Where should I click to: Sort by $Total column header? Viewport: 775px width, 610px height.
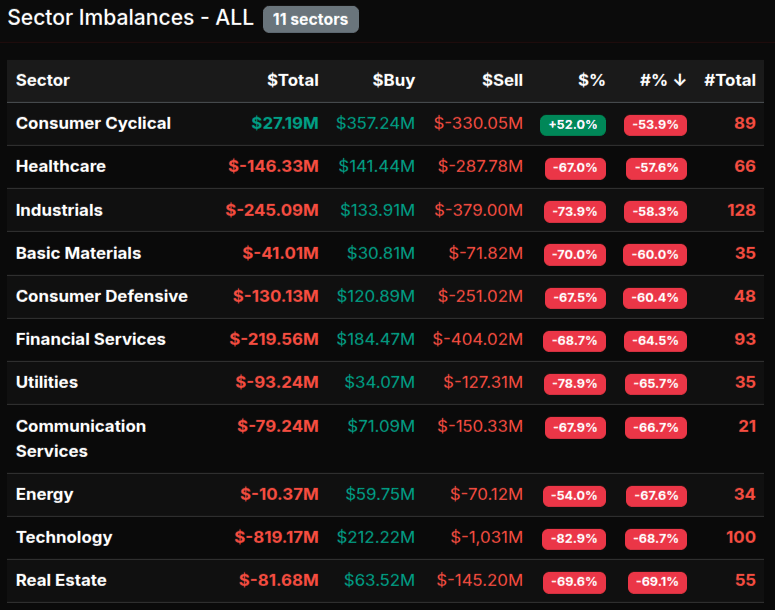(292, 80)
